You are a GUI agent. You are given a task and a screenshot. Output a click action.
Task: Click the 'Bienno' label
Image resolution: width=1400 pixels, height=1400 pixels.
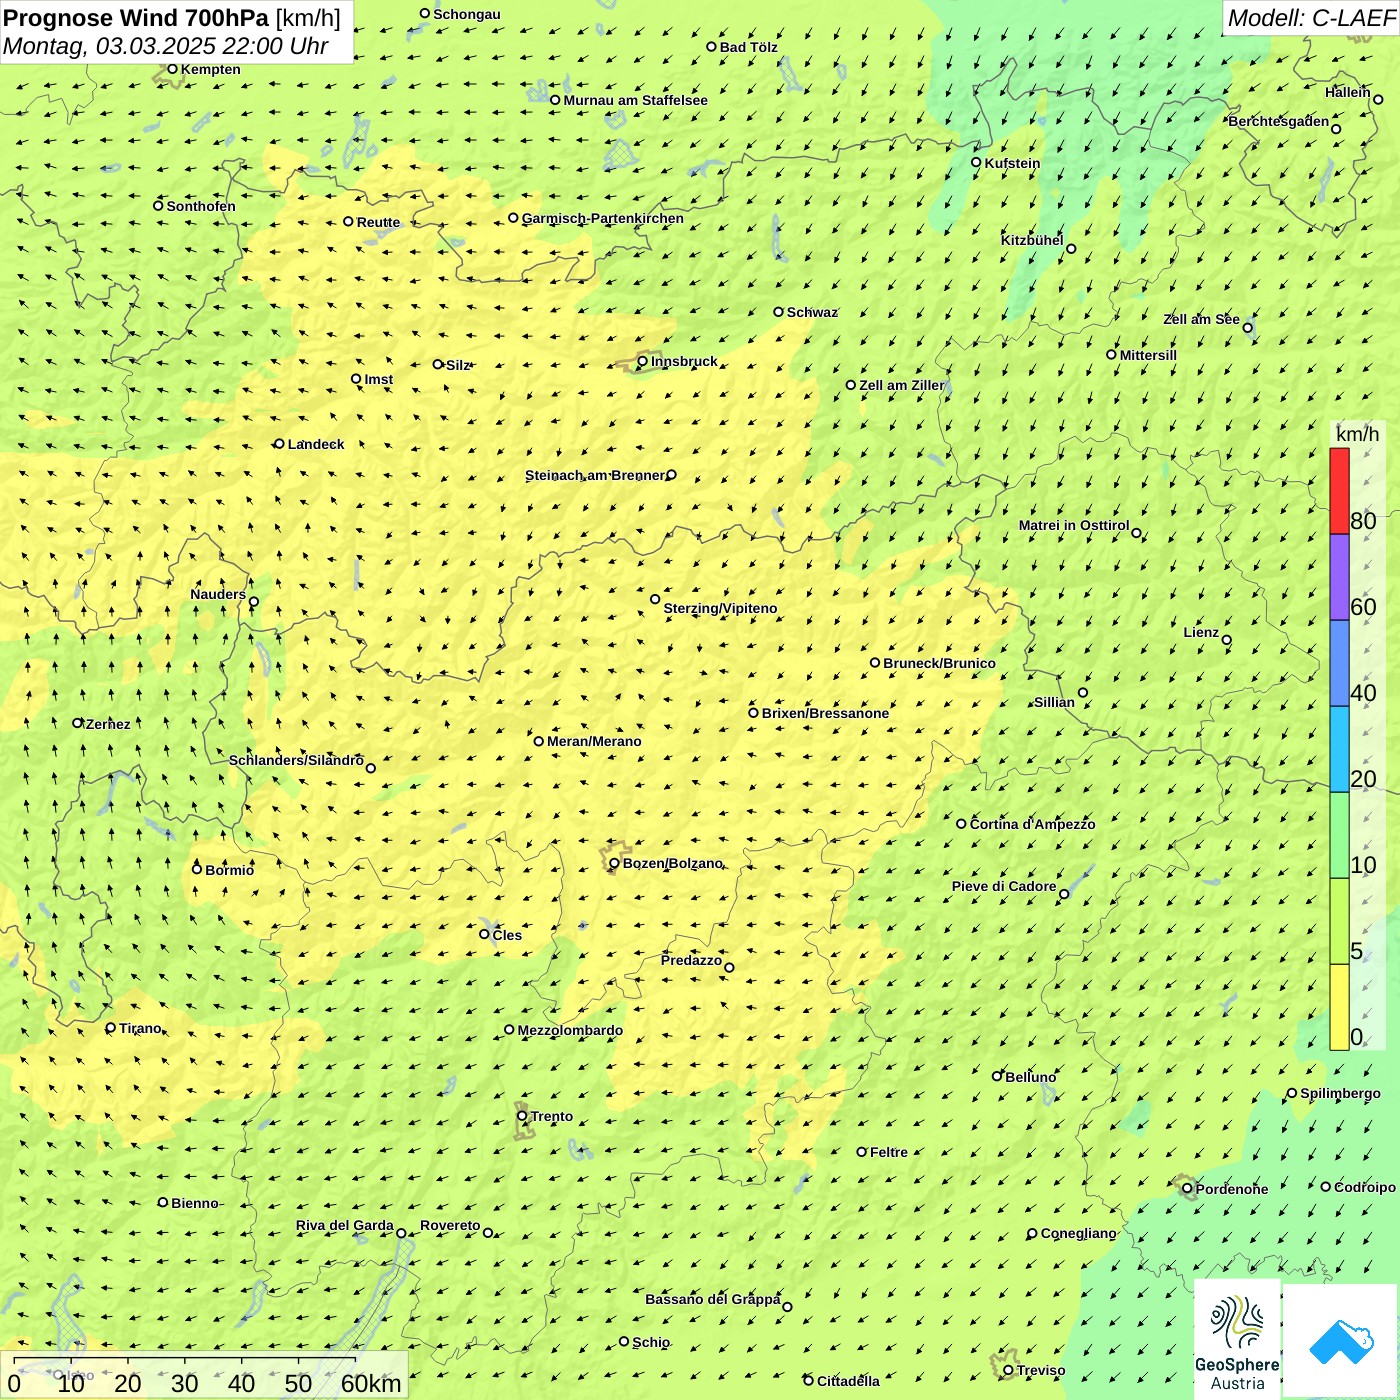coord(194,1203)
